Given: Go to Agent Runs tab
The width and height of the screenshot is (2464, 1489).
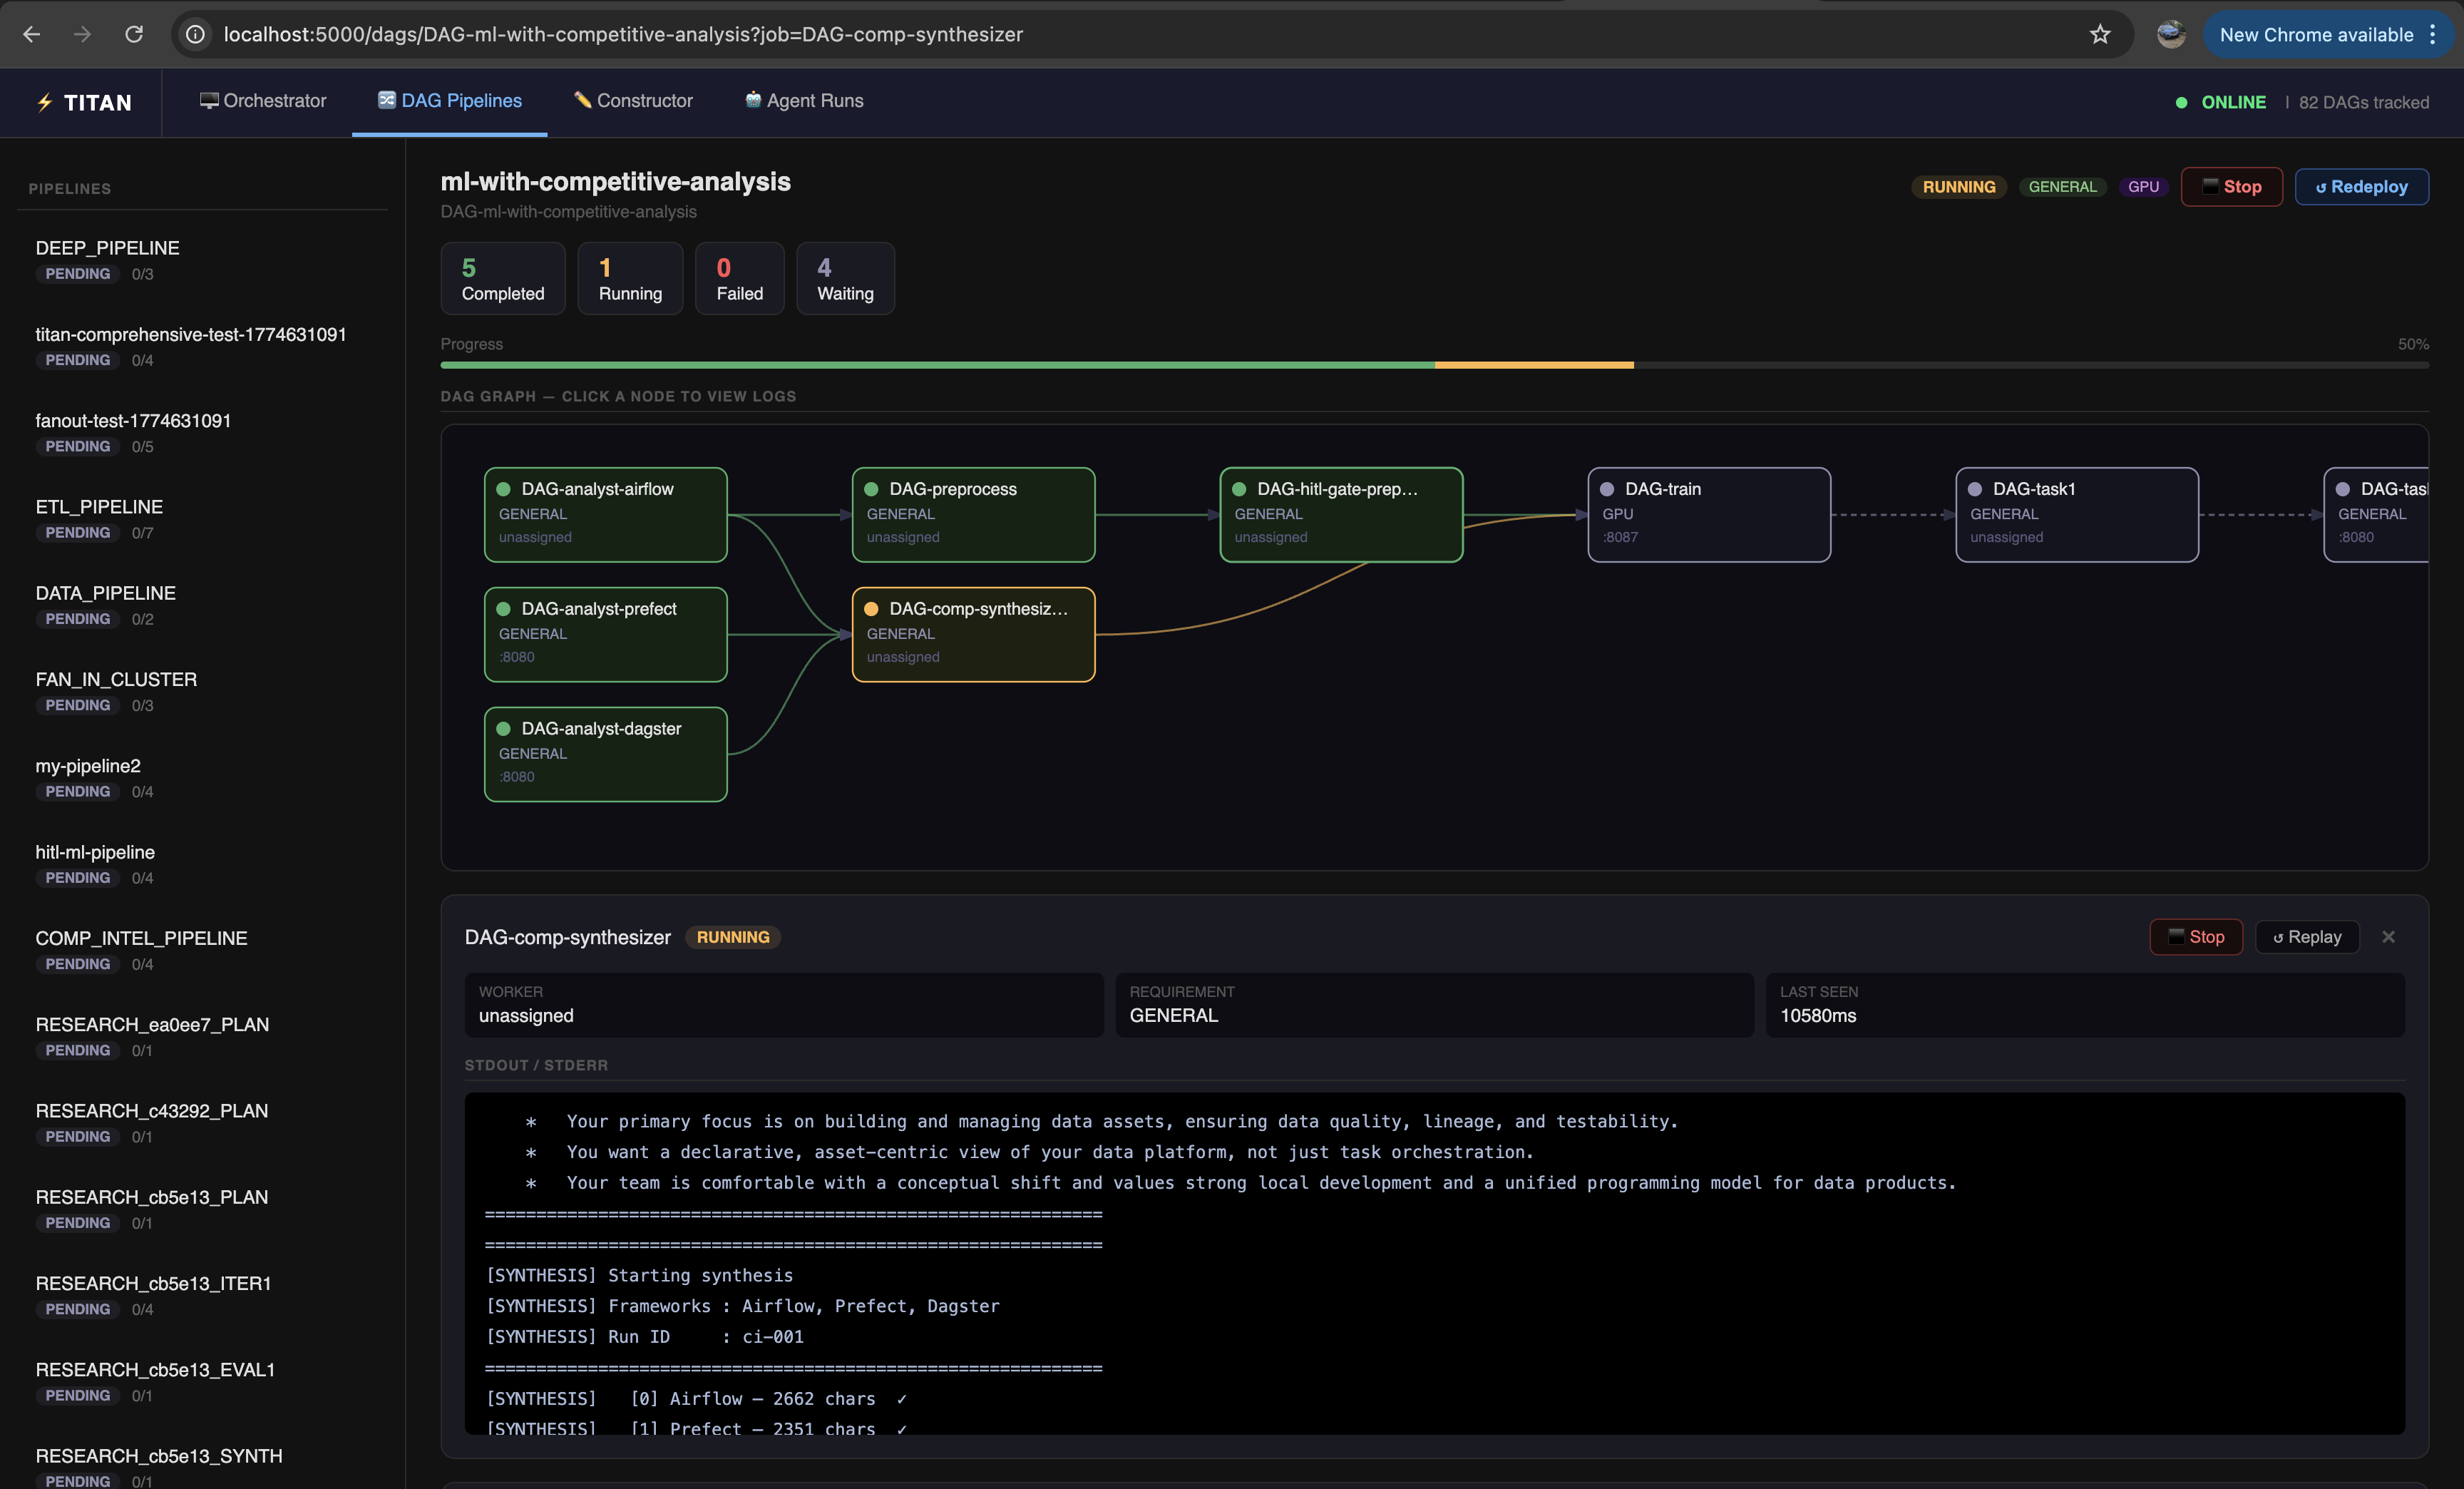Looking at the screenshot, I should pos(804,101).
